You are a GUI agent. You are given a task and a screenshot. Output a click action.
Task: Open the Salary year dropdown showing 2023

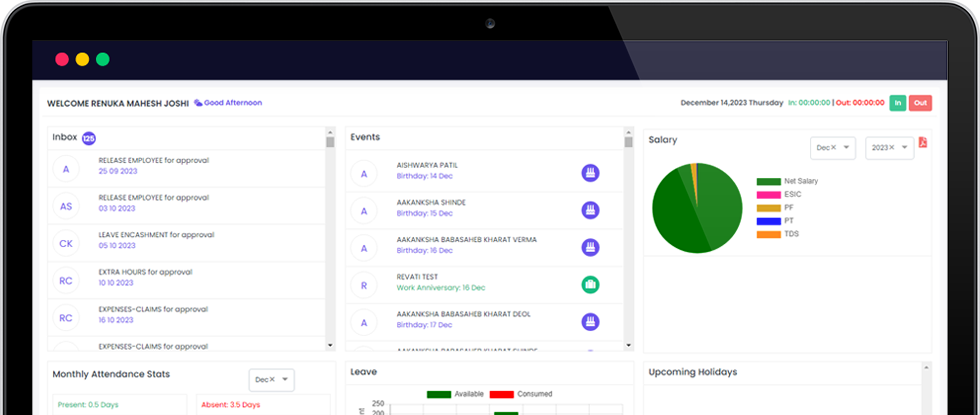point(904,147)
